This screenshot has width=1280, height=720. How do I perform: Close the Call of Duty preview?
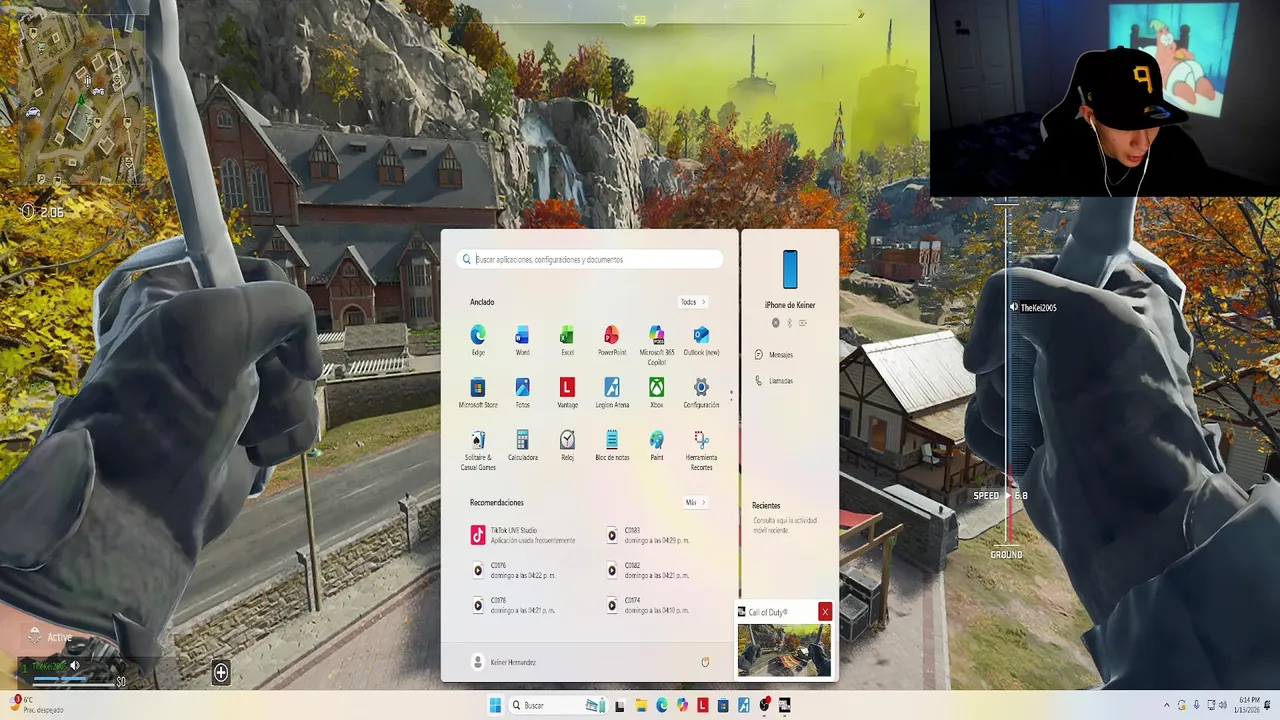(824, 612)
